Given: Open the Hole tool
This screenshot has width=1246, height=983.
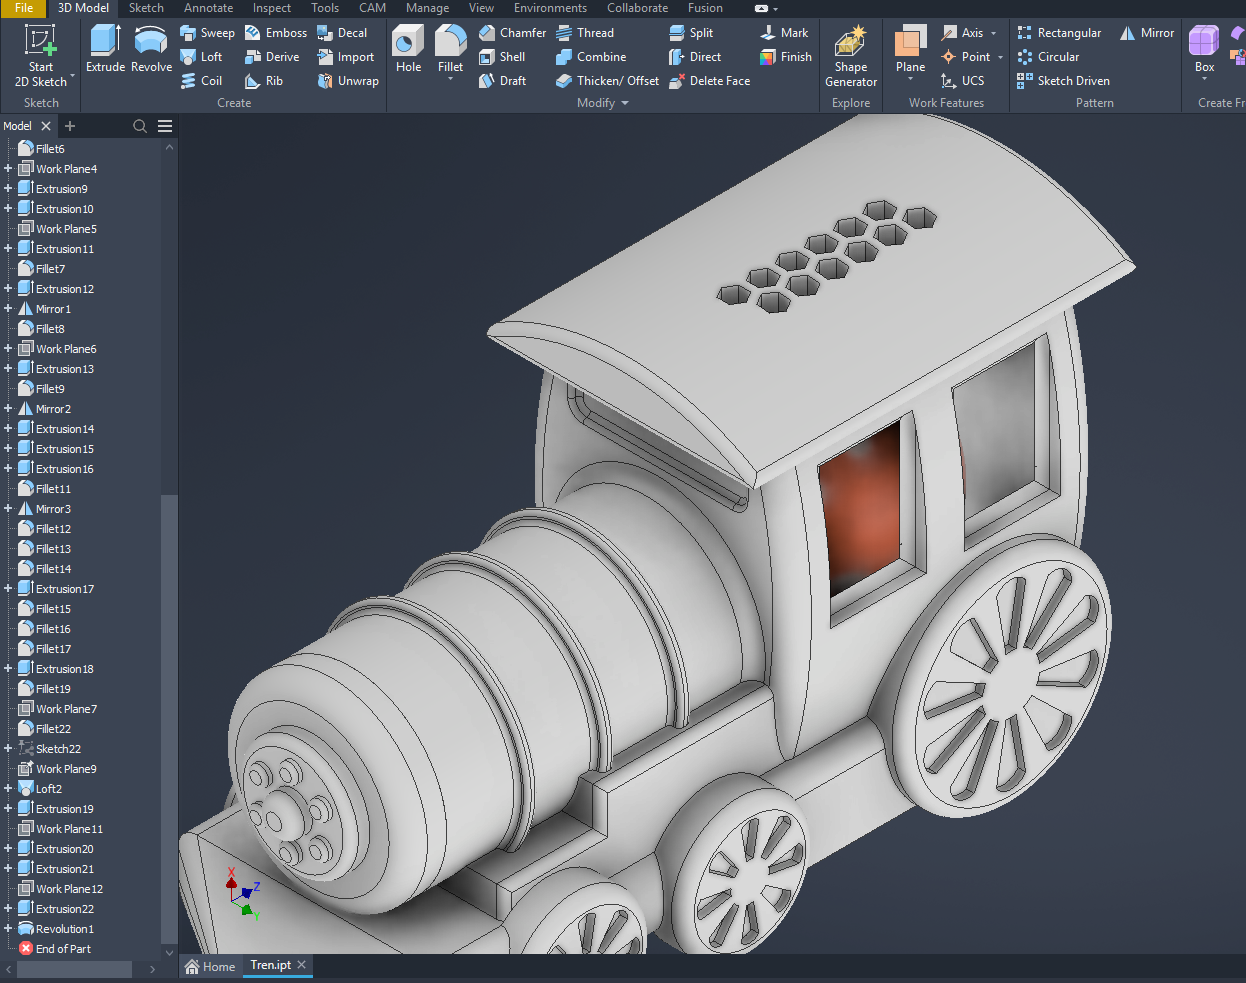Looking at the screenshot, I should 407,47.
